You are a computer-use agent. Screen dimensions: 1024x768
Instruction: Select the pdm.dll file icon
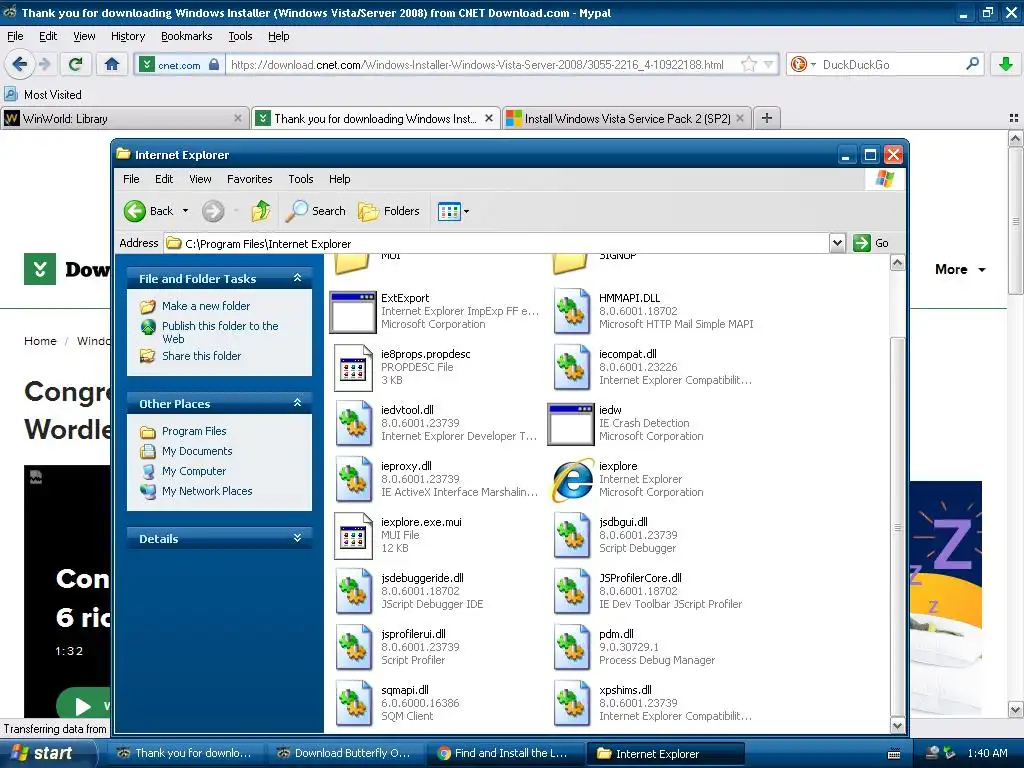click(572, 648)
